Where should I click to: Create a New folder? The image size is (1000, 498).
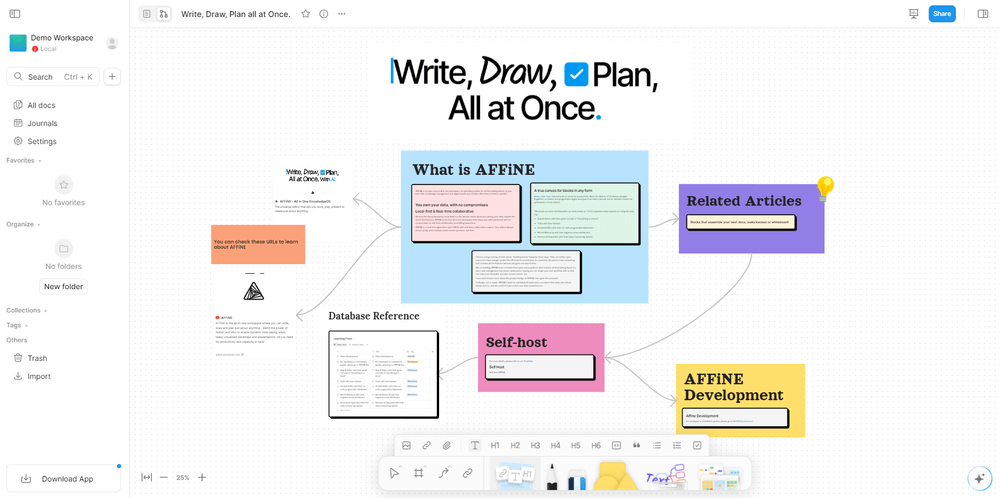click(x=63, y=286)
